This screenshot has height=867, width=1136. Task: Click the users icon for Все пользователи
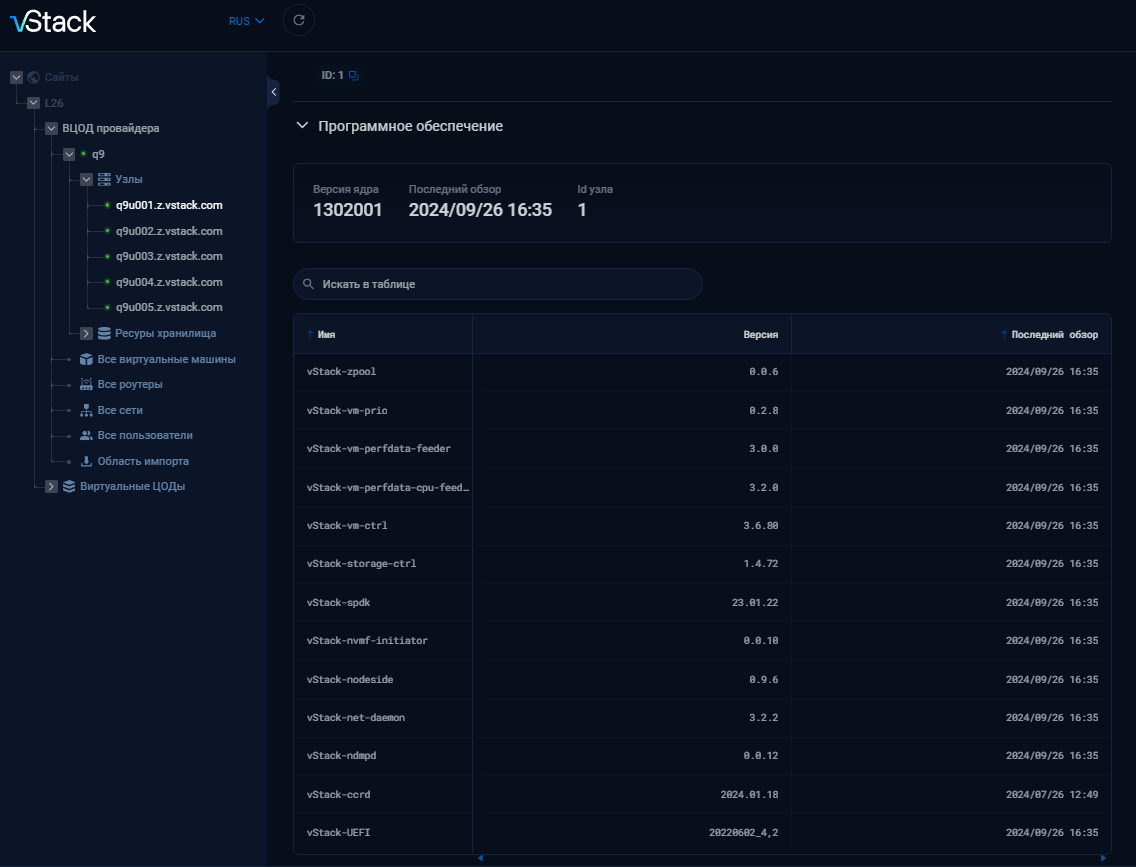click(86, 435)
